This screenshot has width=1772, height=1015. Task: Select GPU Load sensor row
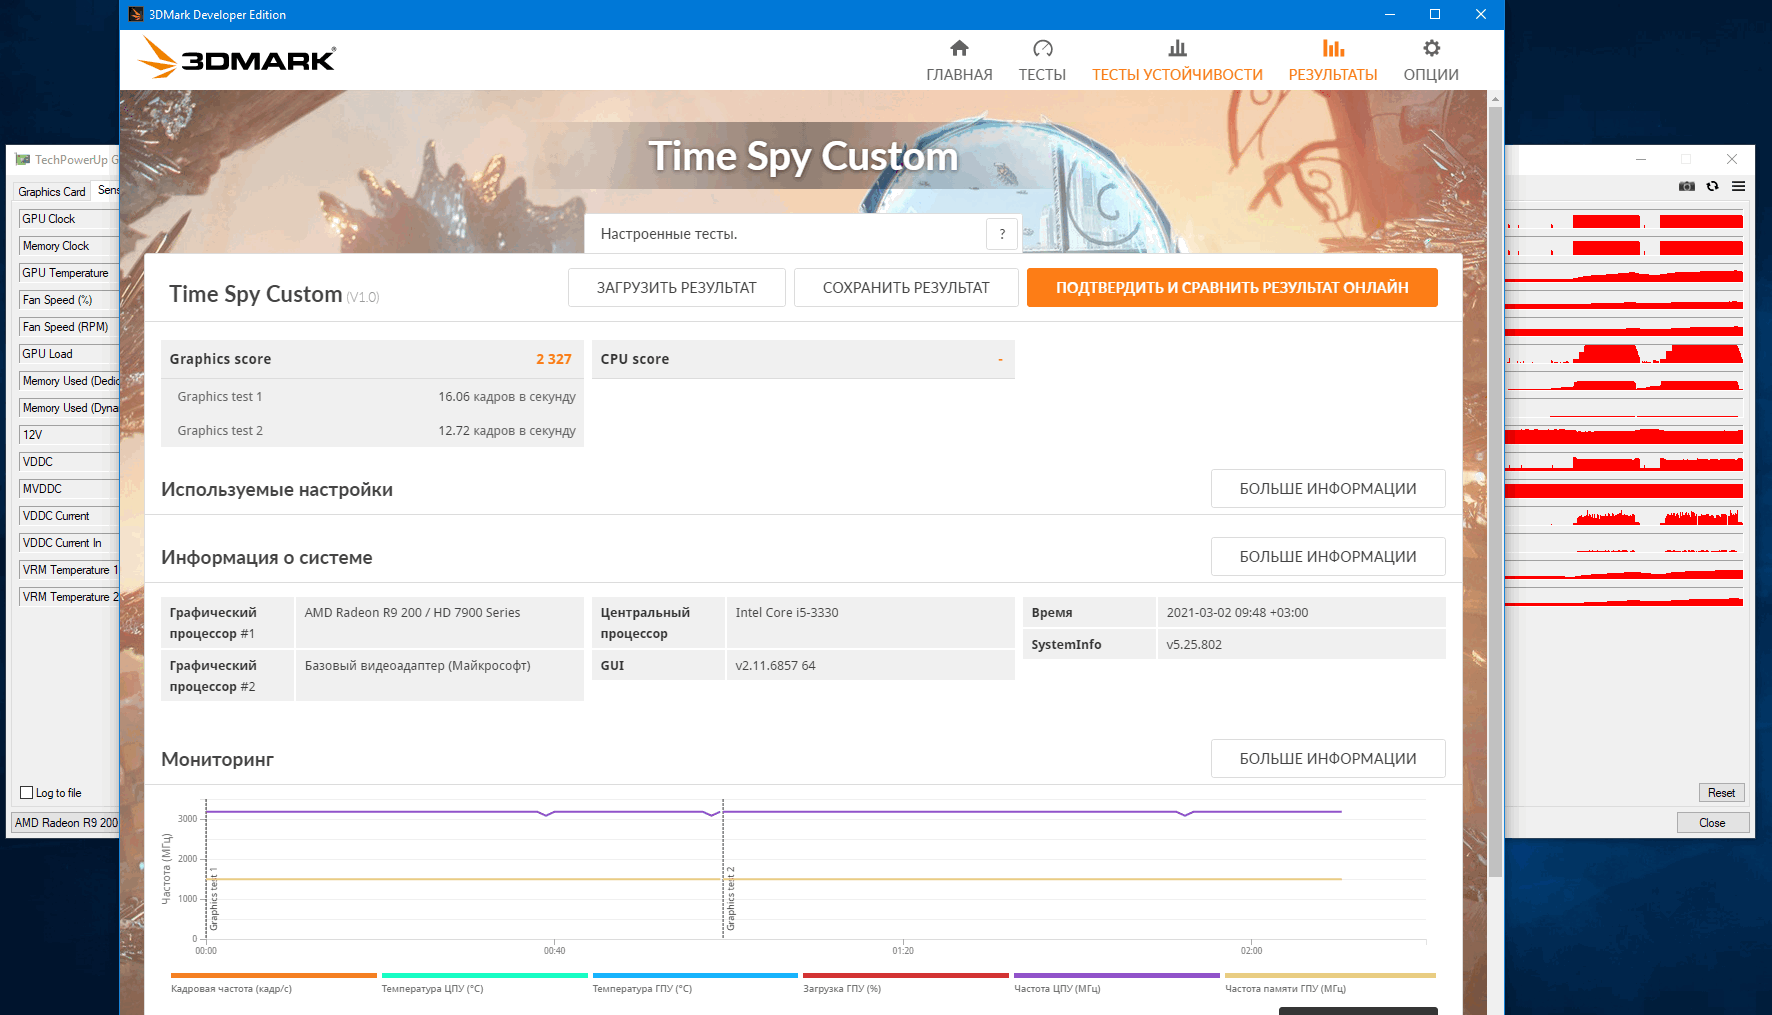click(69, 354)
